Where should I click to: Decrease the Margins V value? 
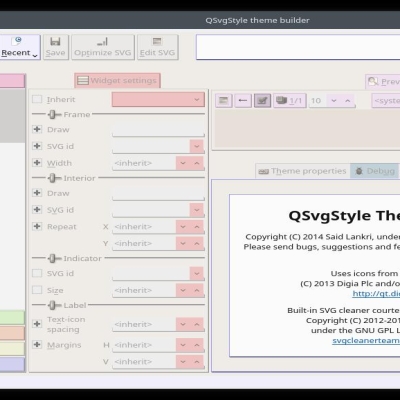183,362
